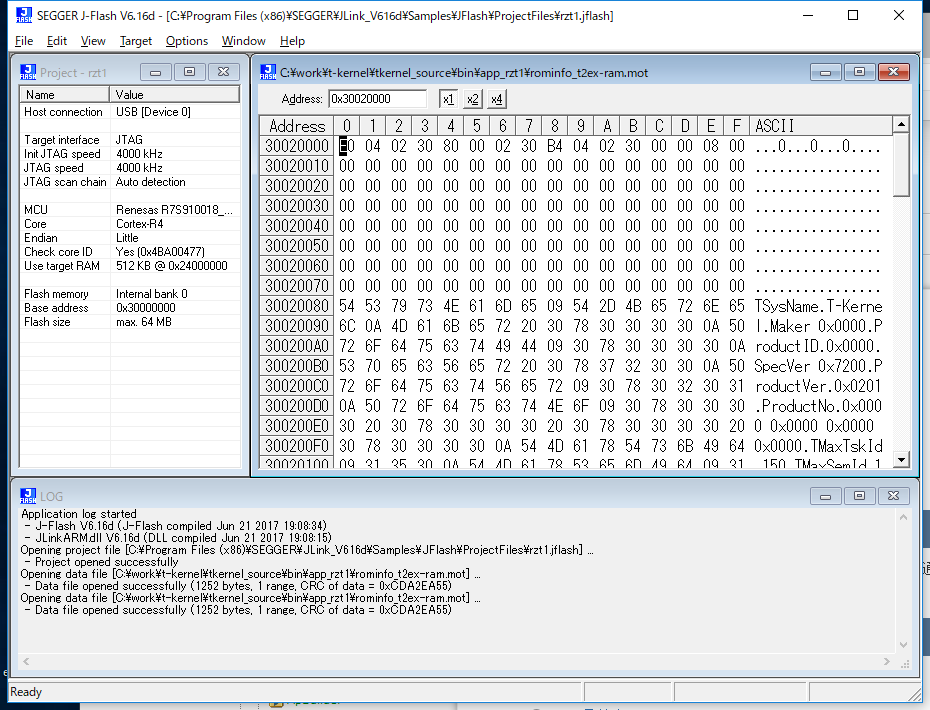Set word width with x2 button

(473, 99)
